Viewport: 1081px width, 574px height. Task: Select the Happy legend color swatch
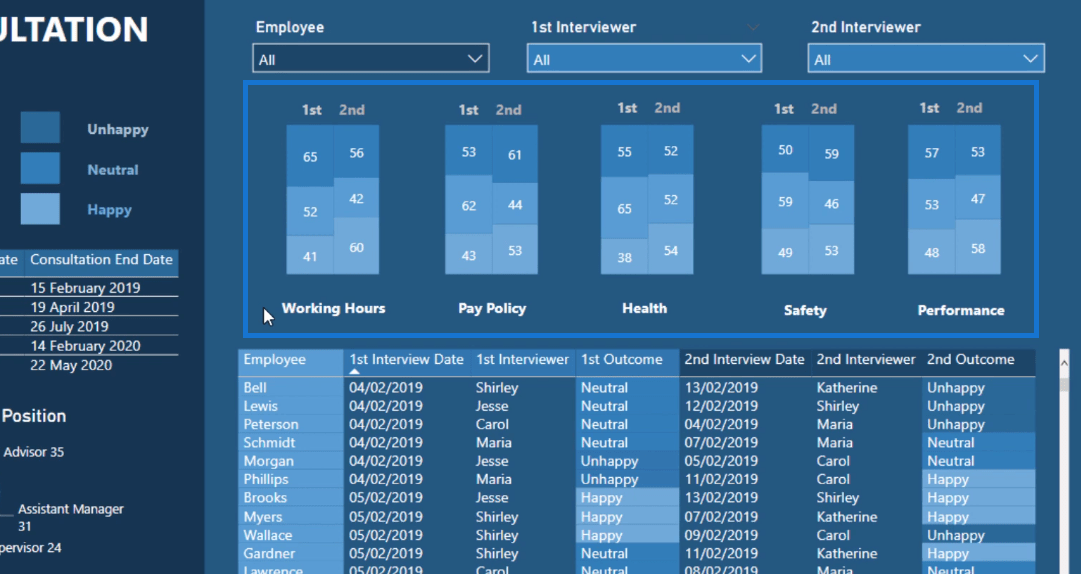[40, 209]
